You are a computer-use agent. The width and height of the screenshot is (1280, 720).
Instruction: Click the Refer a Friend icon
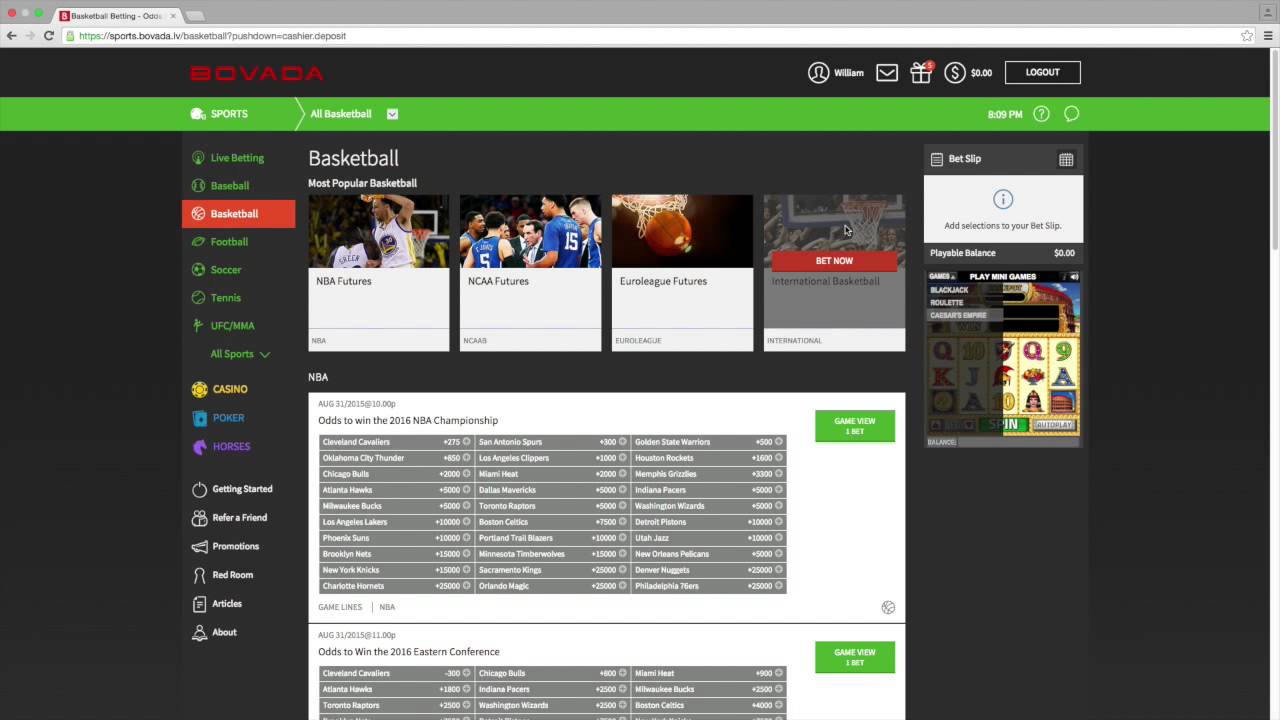pyautogui.click(x=199, y=518)
